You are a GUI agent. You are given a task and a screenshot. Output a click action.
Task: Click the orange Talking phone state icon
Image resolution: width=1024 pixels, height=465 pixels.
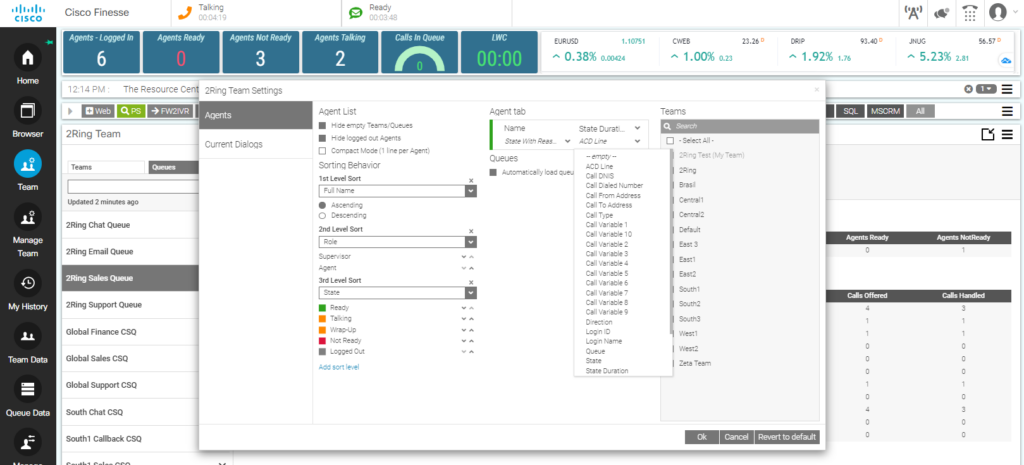point(185,12)
